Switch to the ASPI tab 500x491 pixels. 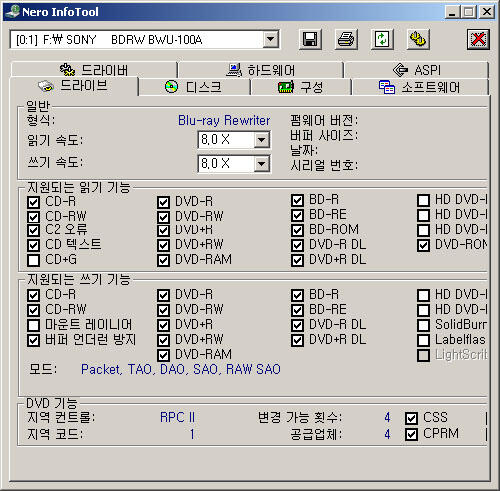point(417,70)
